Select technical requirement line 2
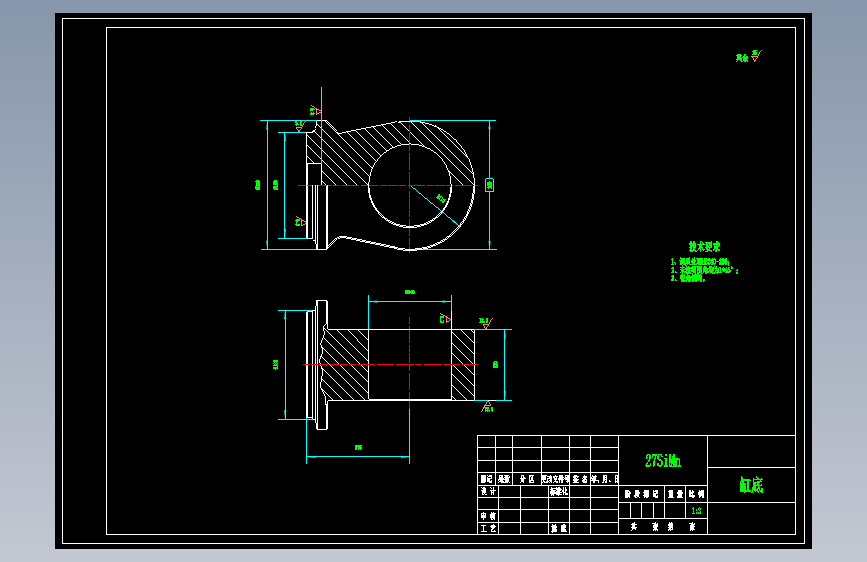This screenshot has height=562, width=867. pyautogui.click(x=704, y=270)
